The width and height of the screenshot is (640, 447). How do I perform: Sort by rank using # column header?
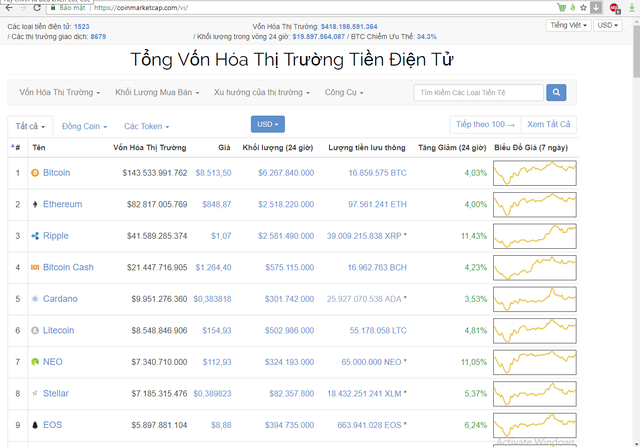pos(16,147)
